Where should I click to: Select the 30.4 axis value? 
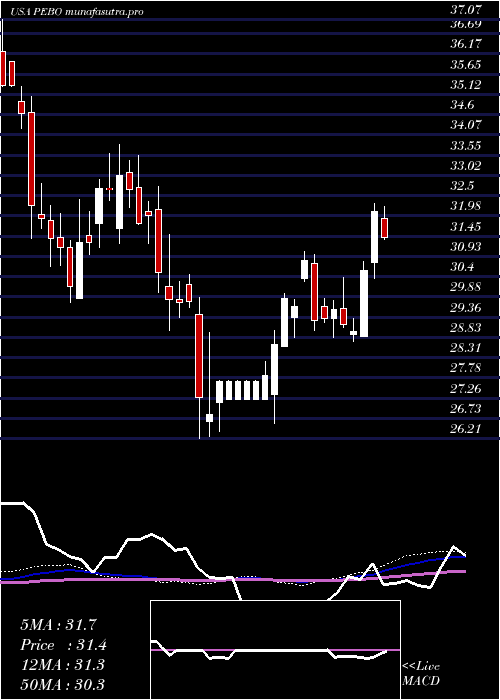(462, 267)
